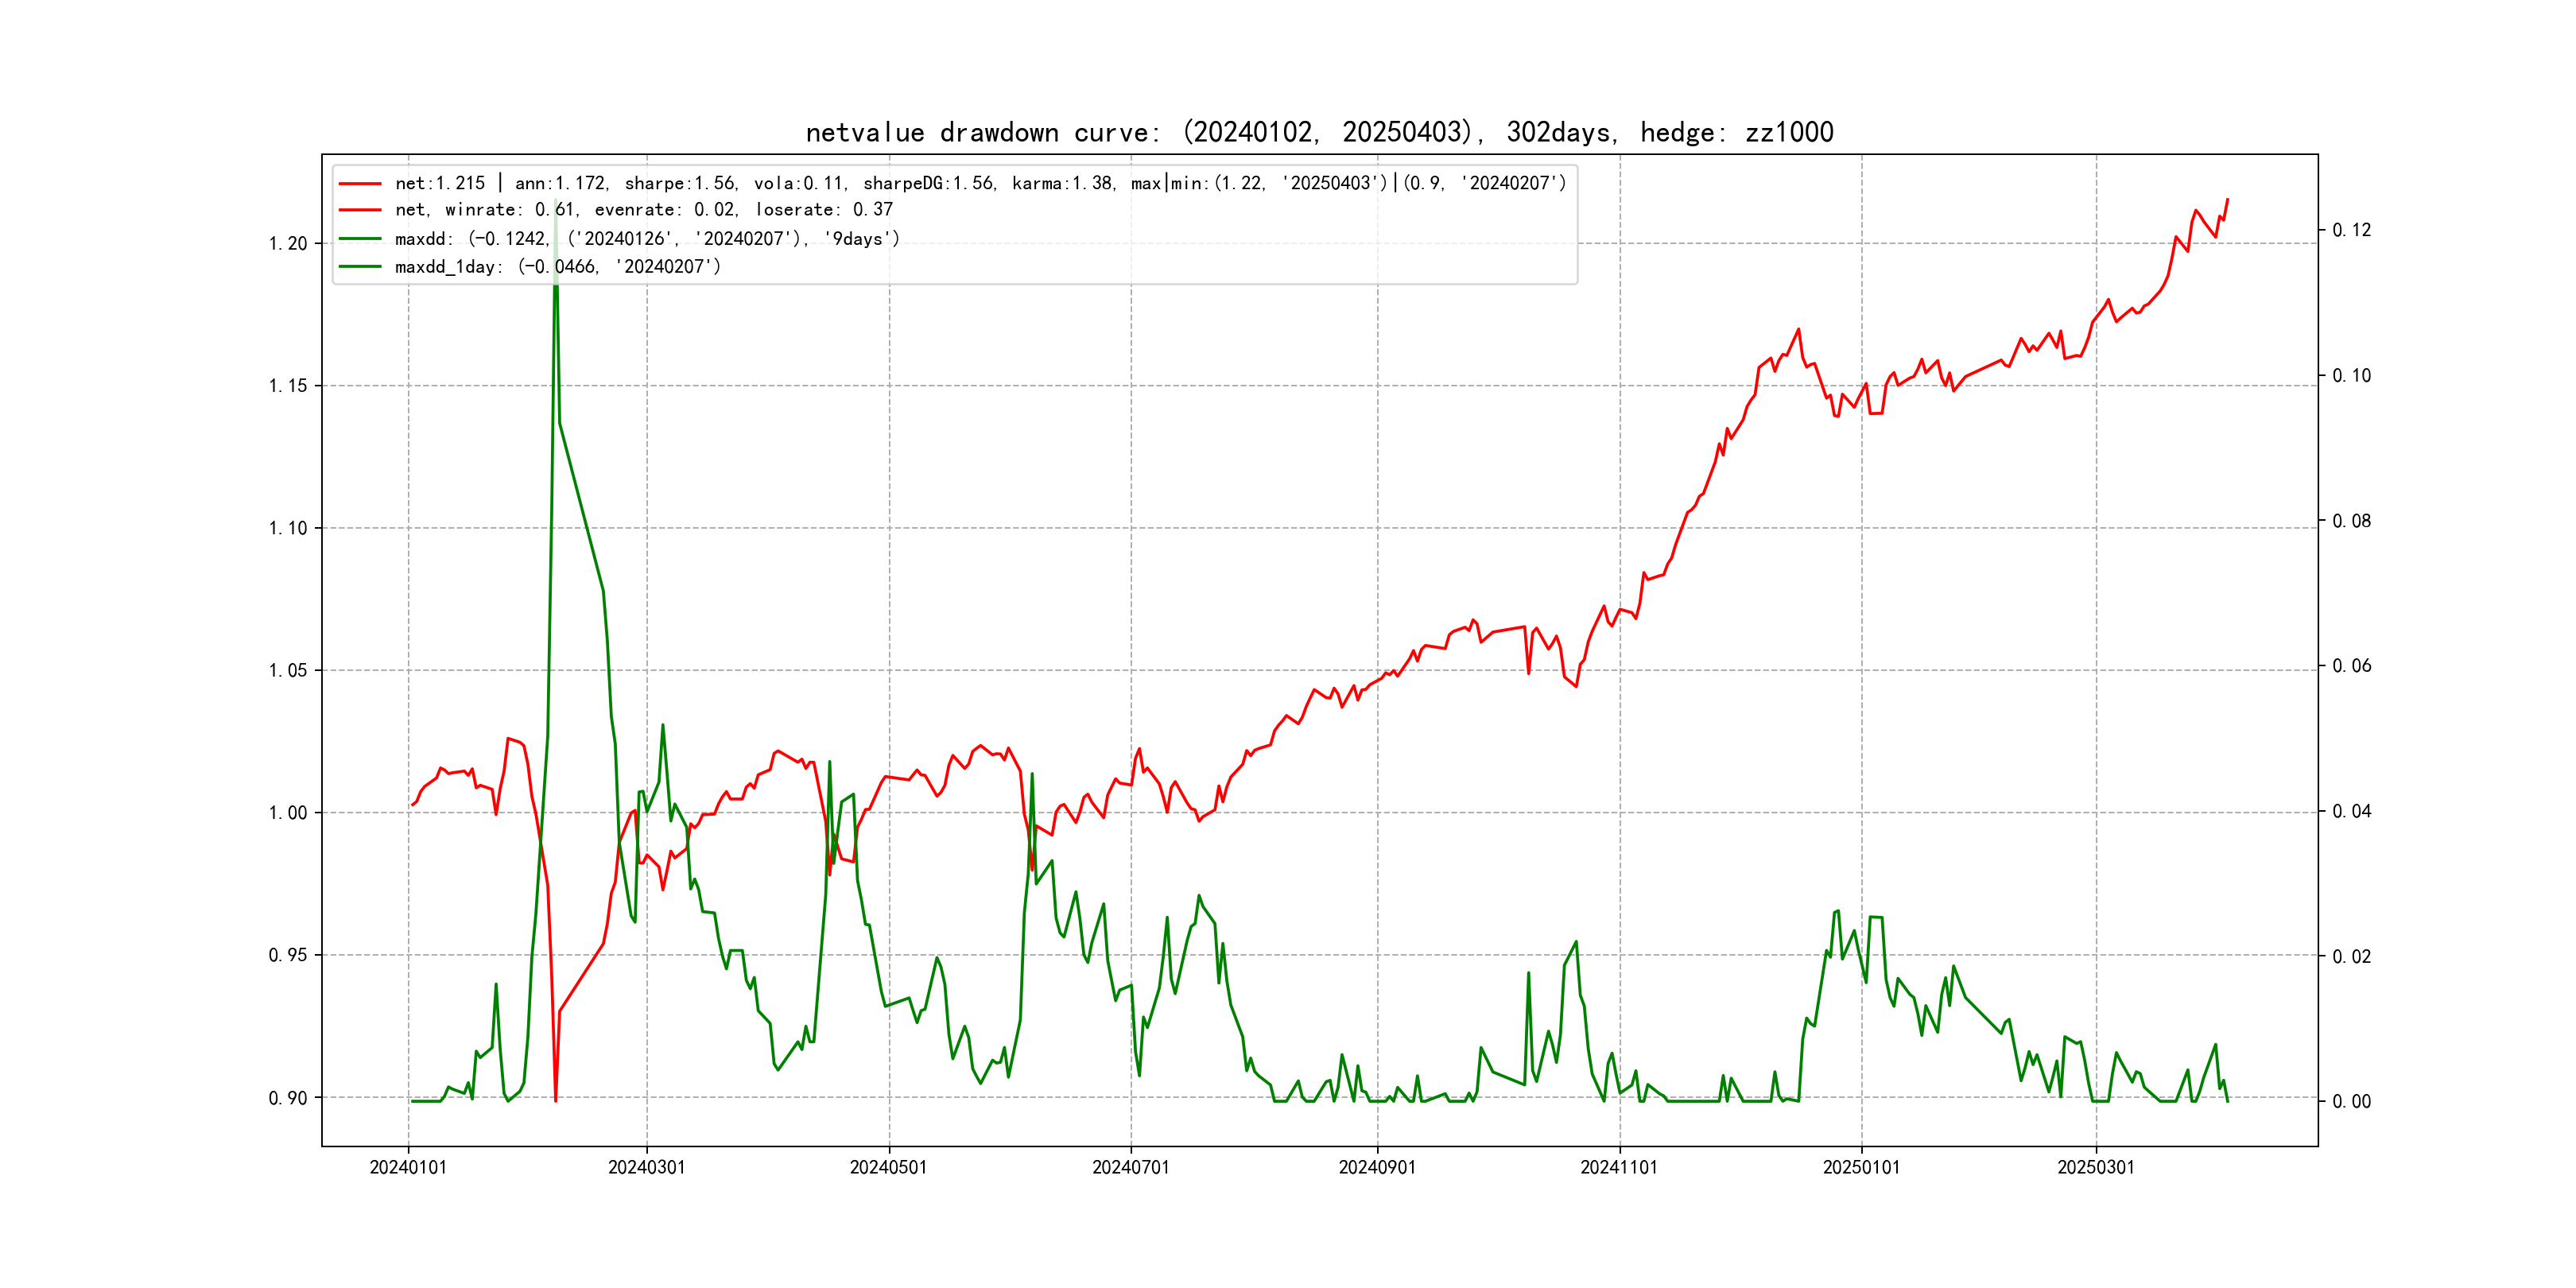Click green swatch beside maxdd_1day legend entry

360,267
